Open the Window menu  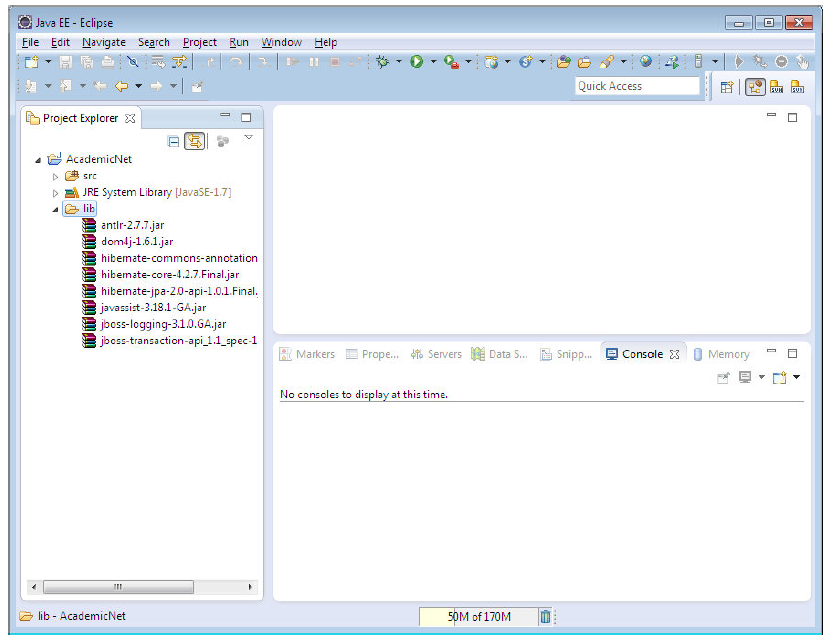[281, 42]
